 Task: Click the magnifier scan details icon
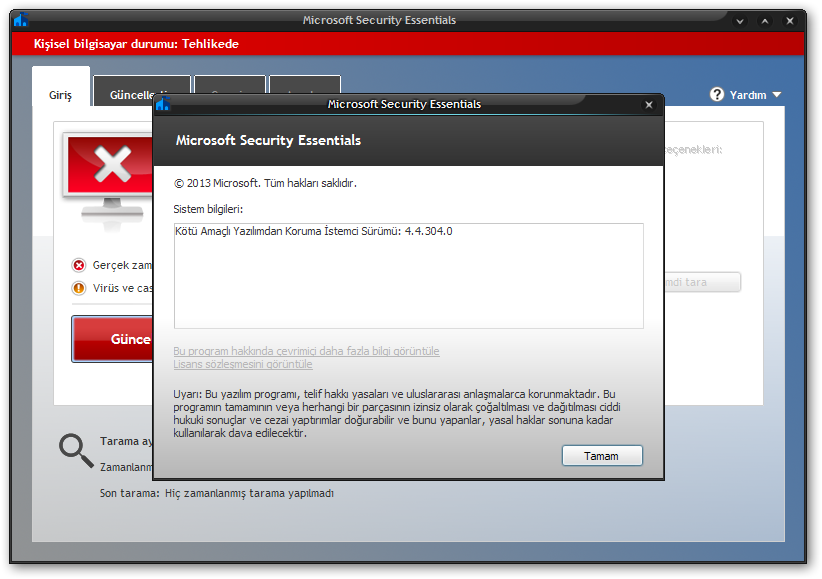(x=76, y=451)
